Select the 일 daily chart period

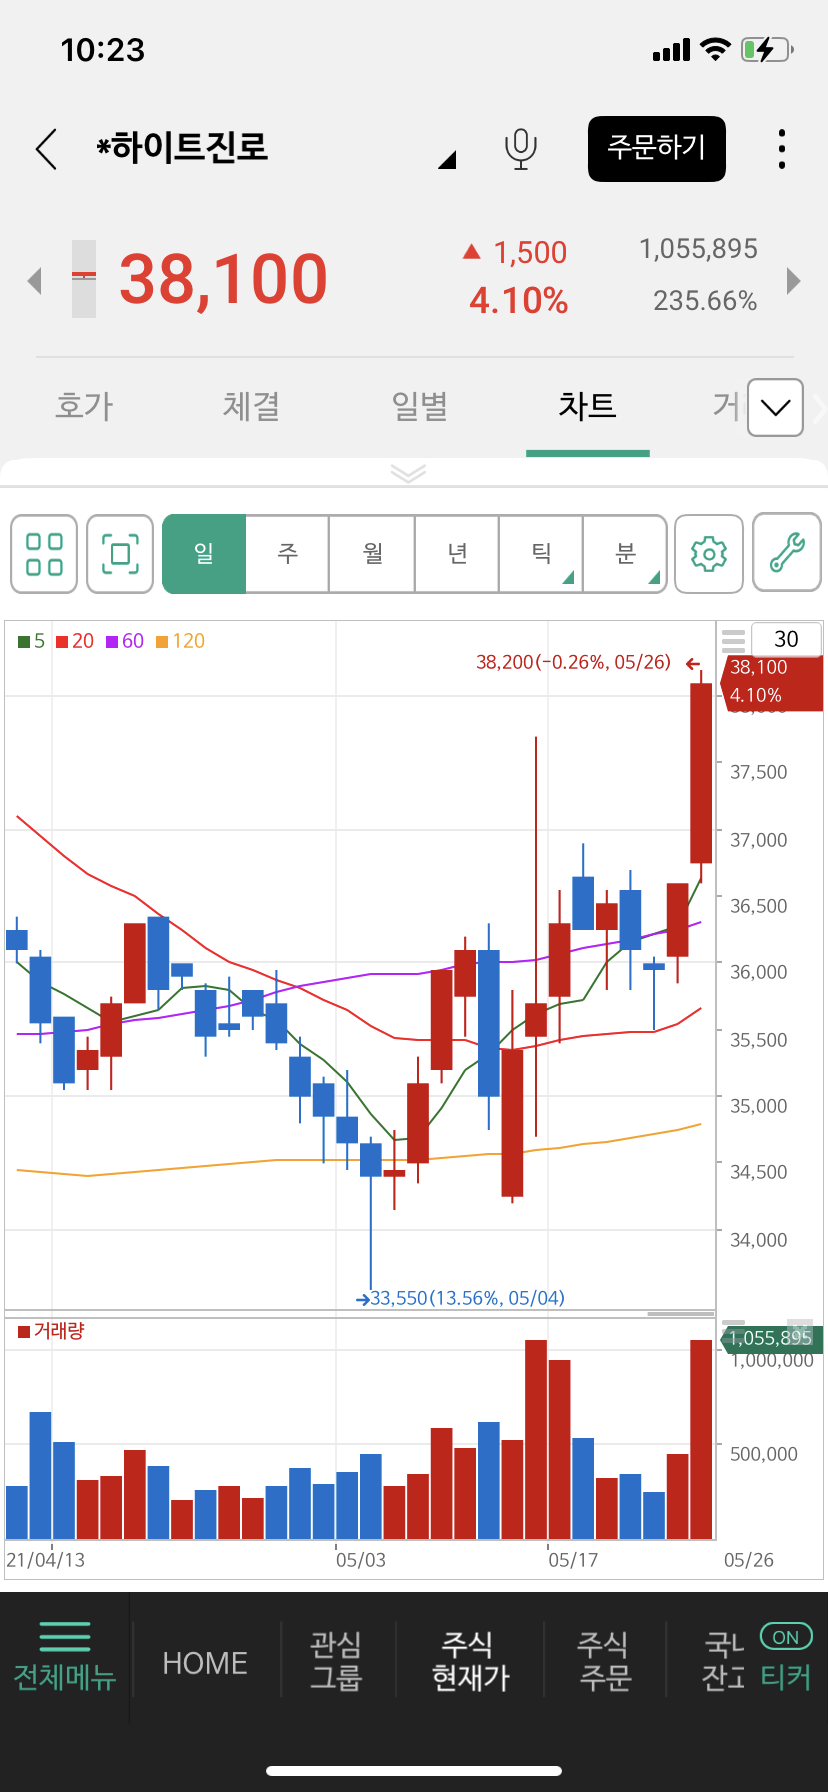coord(204,554)
